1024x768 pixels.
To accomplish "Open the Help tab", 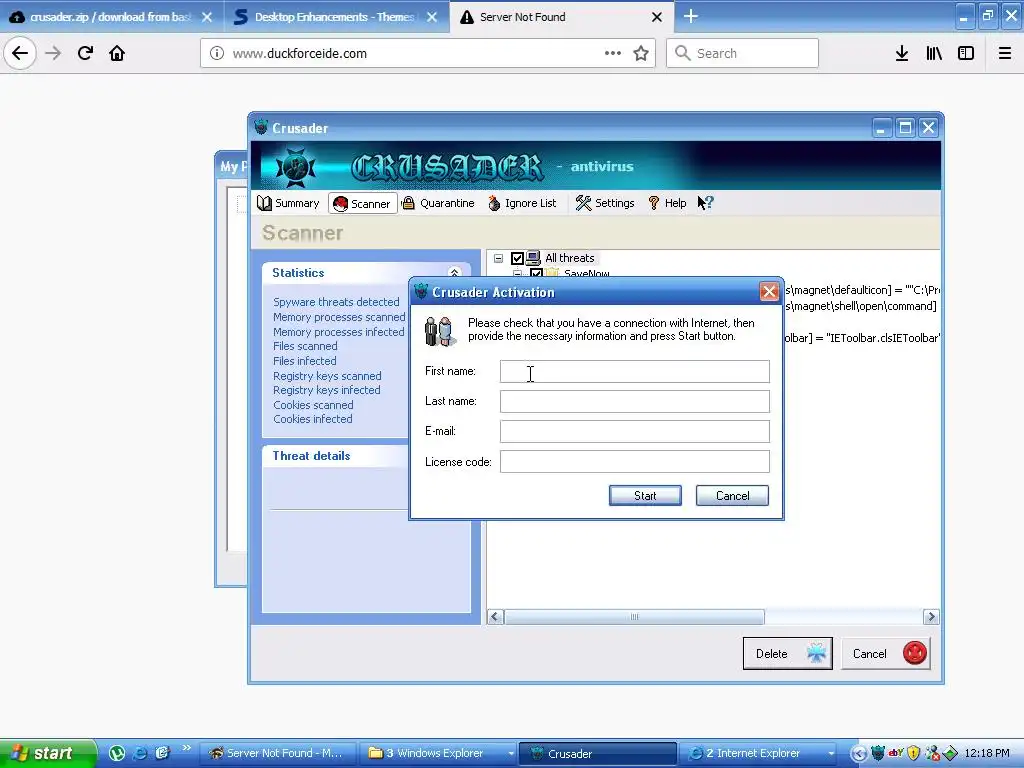I will tap(667, 203).
